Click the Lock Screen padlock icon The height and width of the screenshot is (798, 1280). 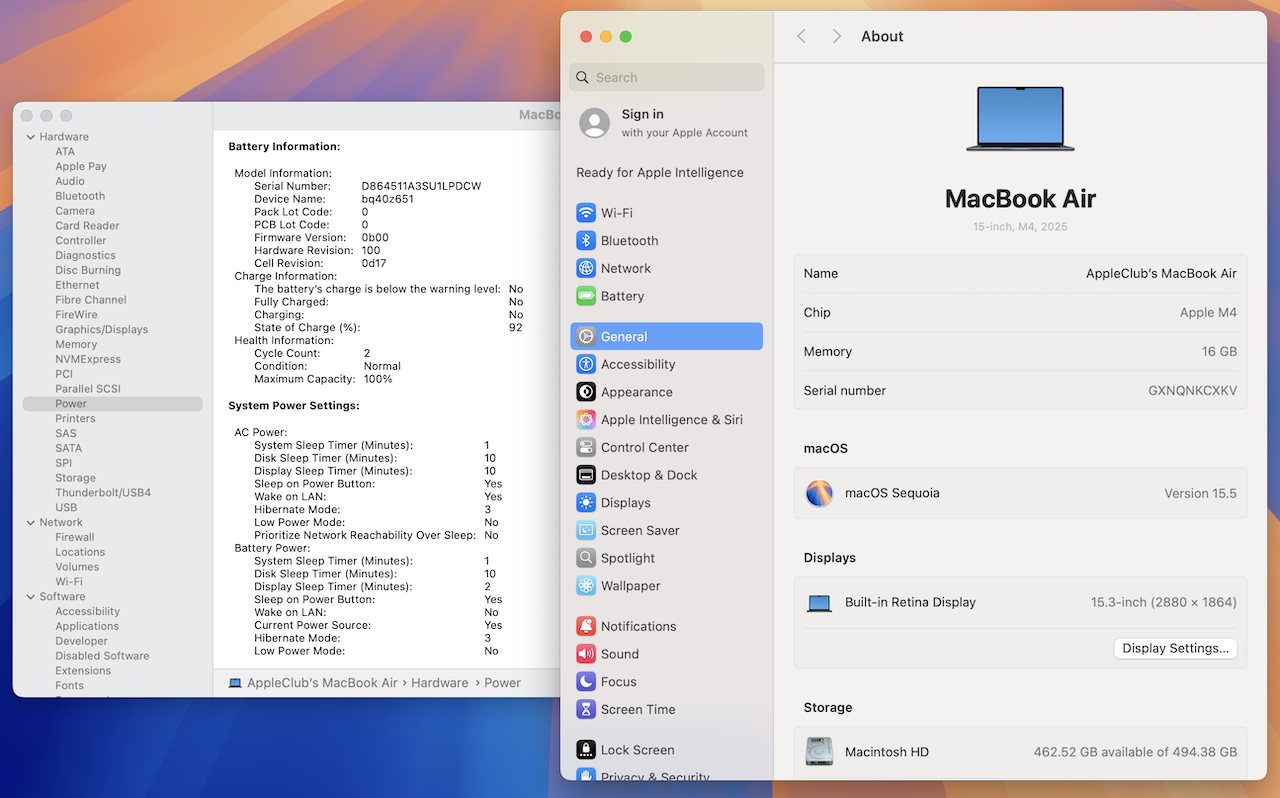point(586,750)
